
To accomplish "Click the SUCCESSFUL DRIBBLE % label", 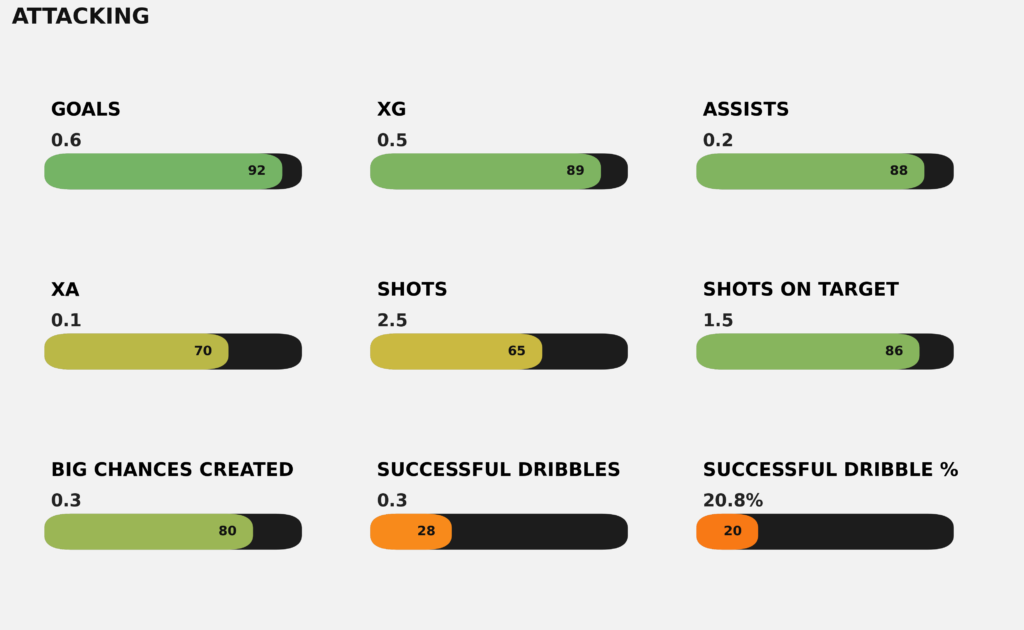I will (x=830, y=469).
